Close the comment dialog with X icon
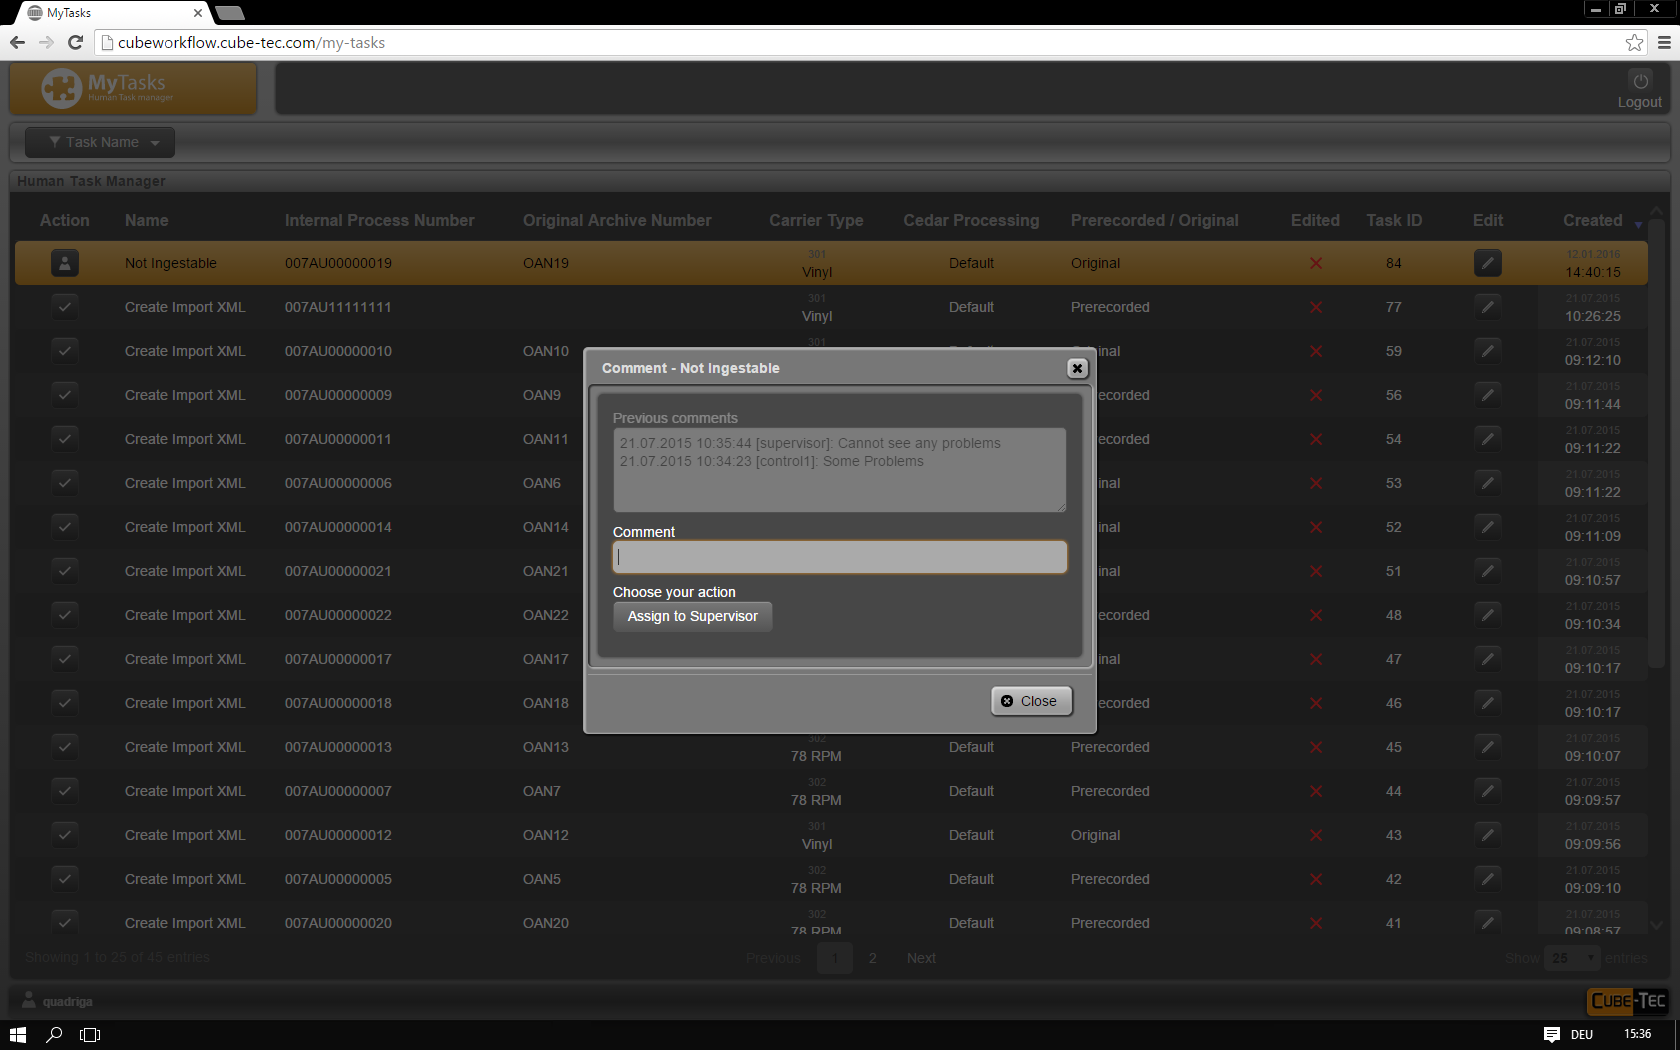The height and width of the screenshot is (1050, 1680). (1077, 368)
